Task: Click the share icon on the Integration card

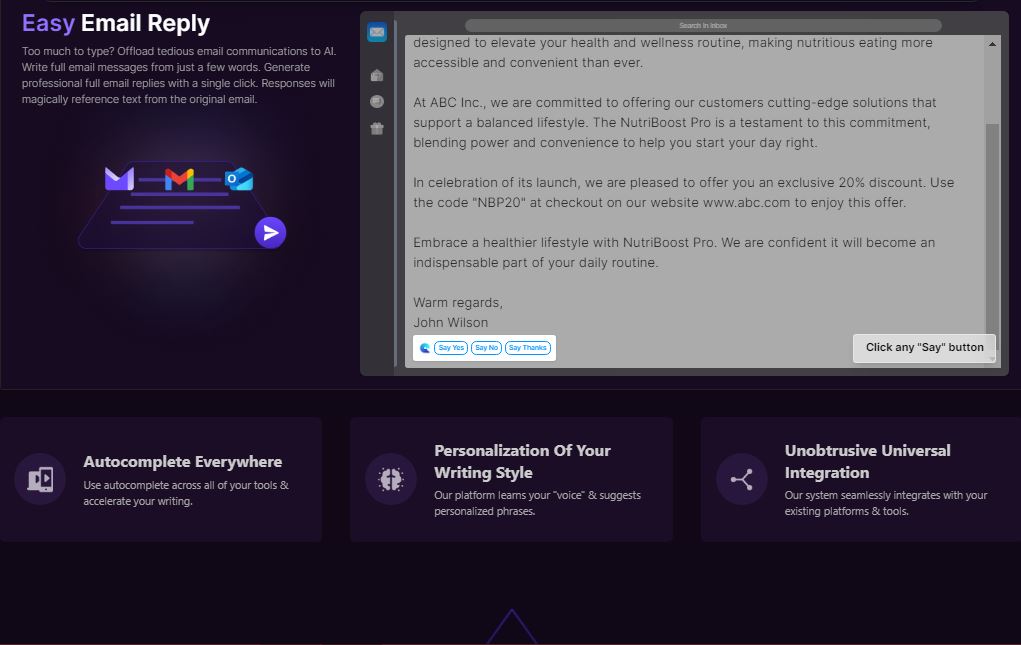Action: coord(740,479)
